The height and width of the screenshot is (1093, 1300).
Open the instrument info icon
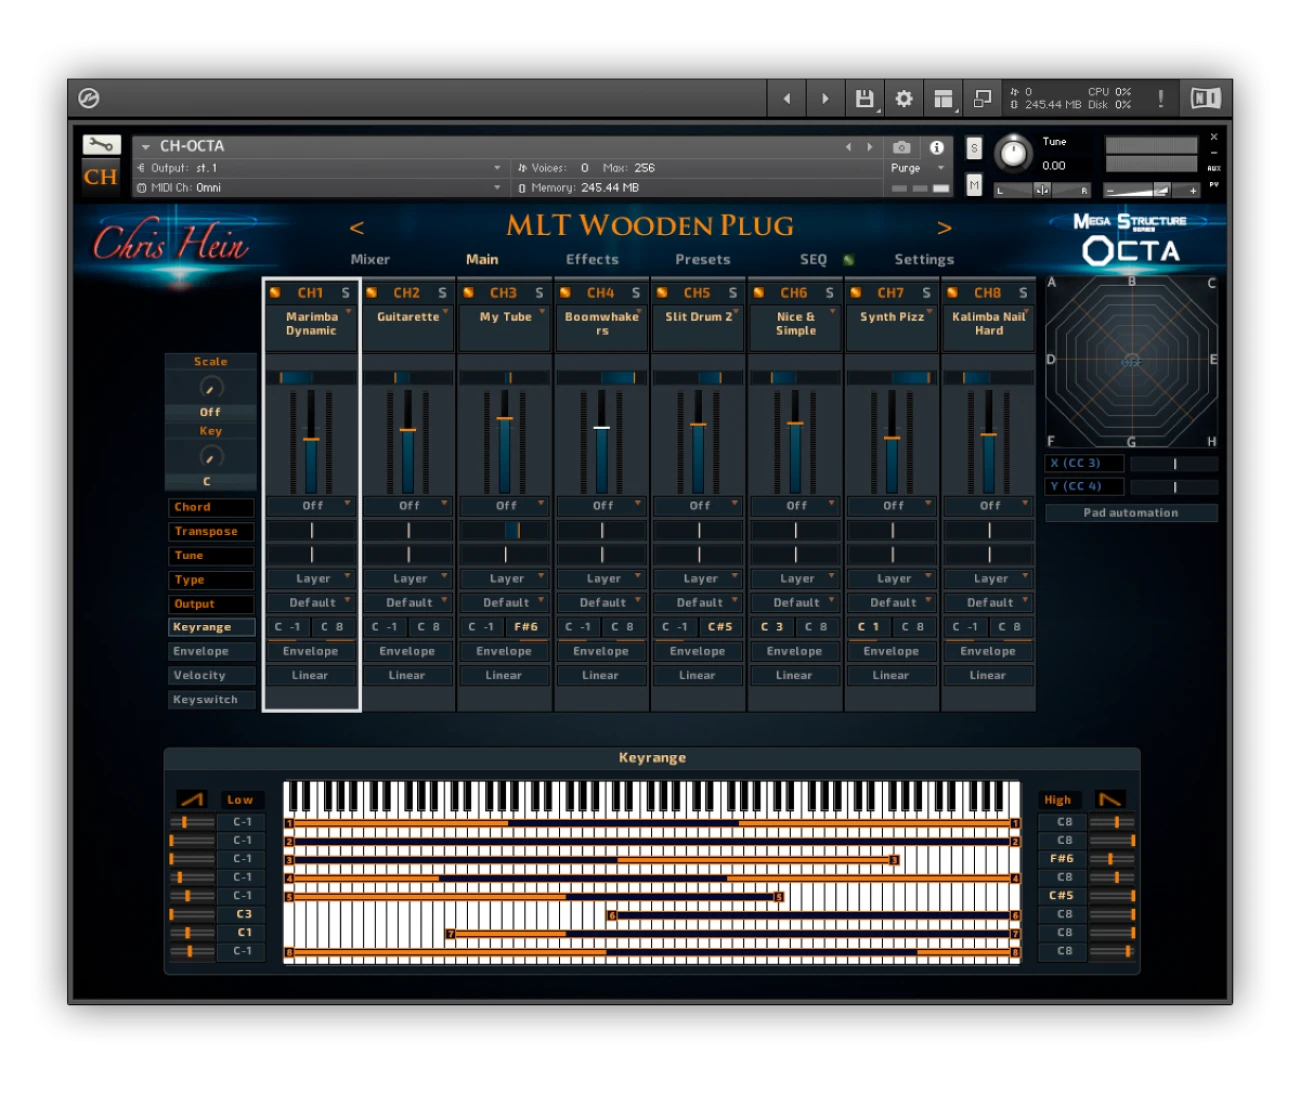click(937, 147)
